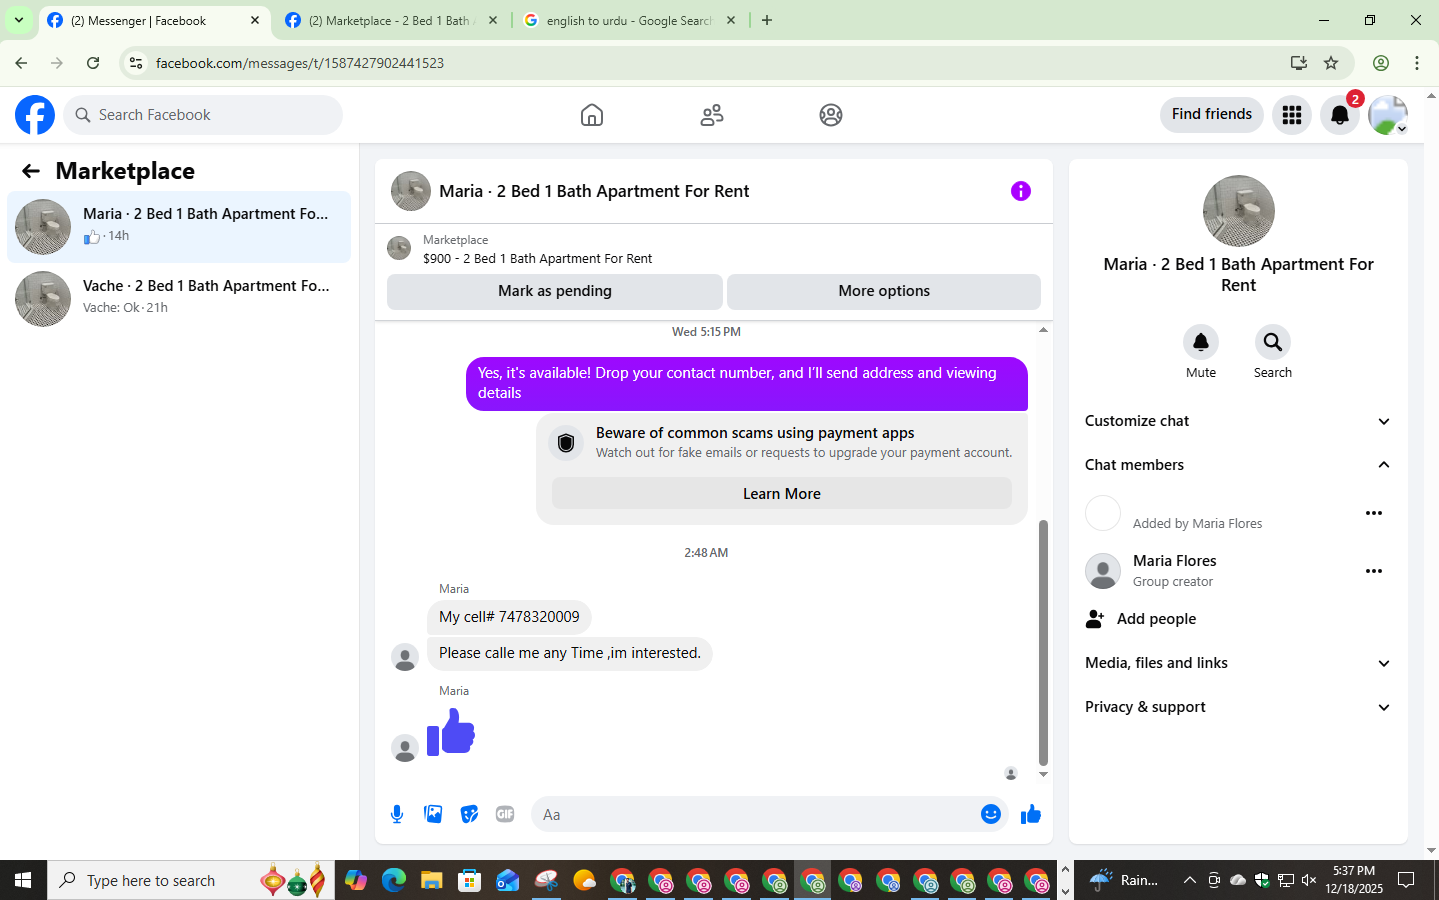This screenshot has width=1439, height=900.
Task: Click the chat scrollbar thumb
Action: click(1043, 642)
